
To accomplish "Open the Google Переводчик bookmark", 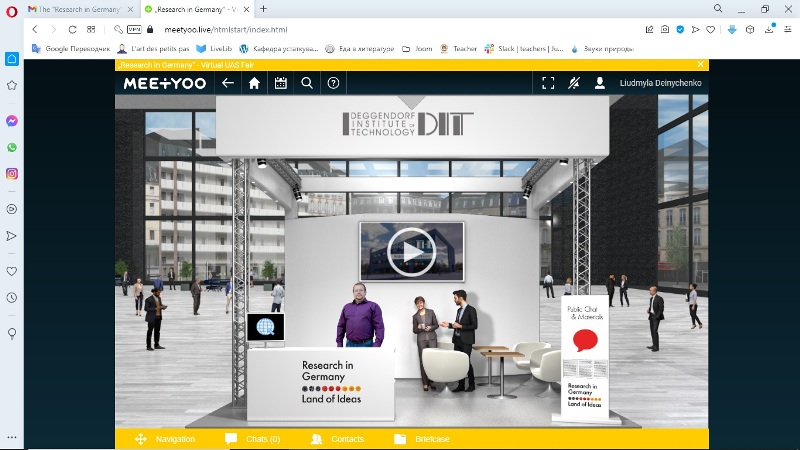I will click(71, 49).
